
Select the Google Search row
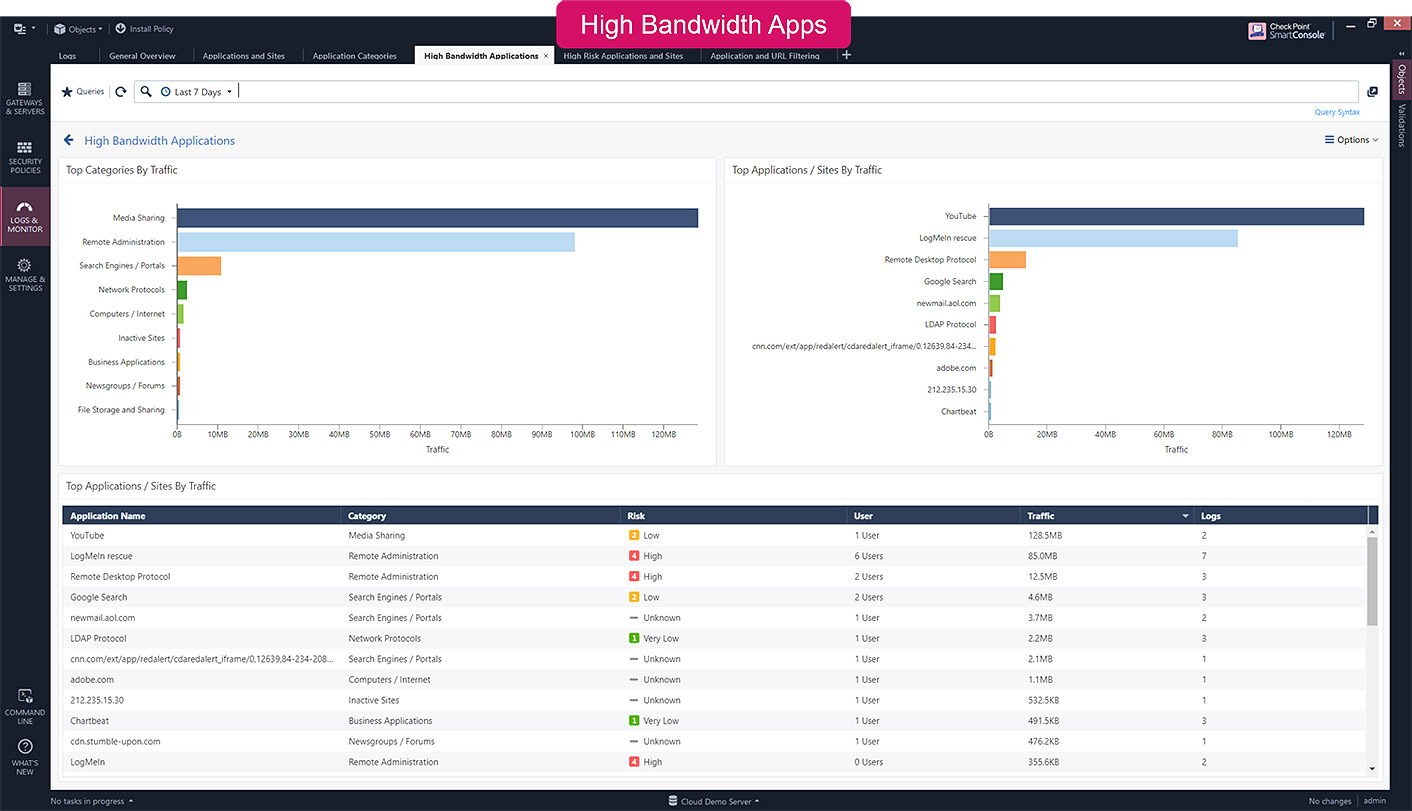point(715,597)
